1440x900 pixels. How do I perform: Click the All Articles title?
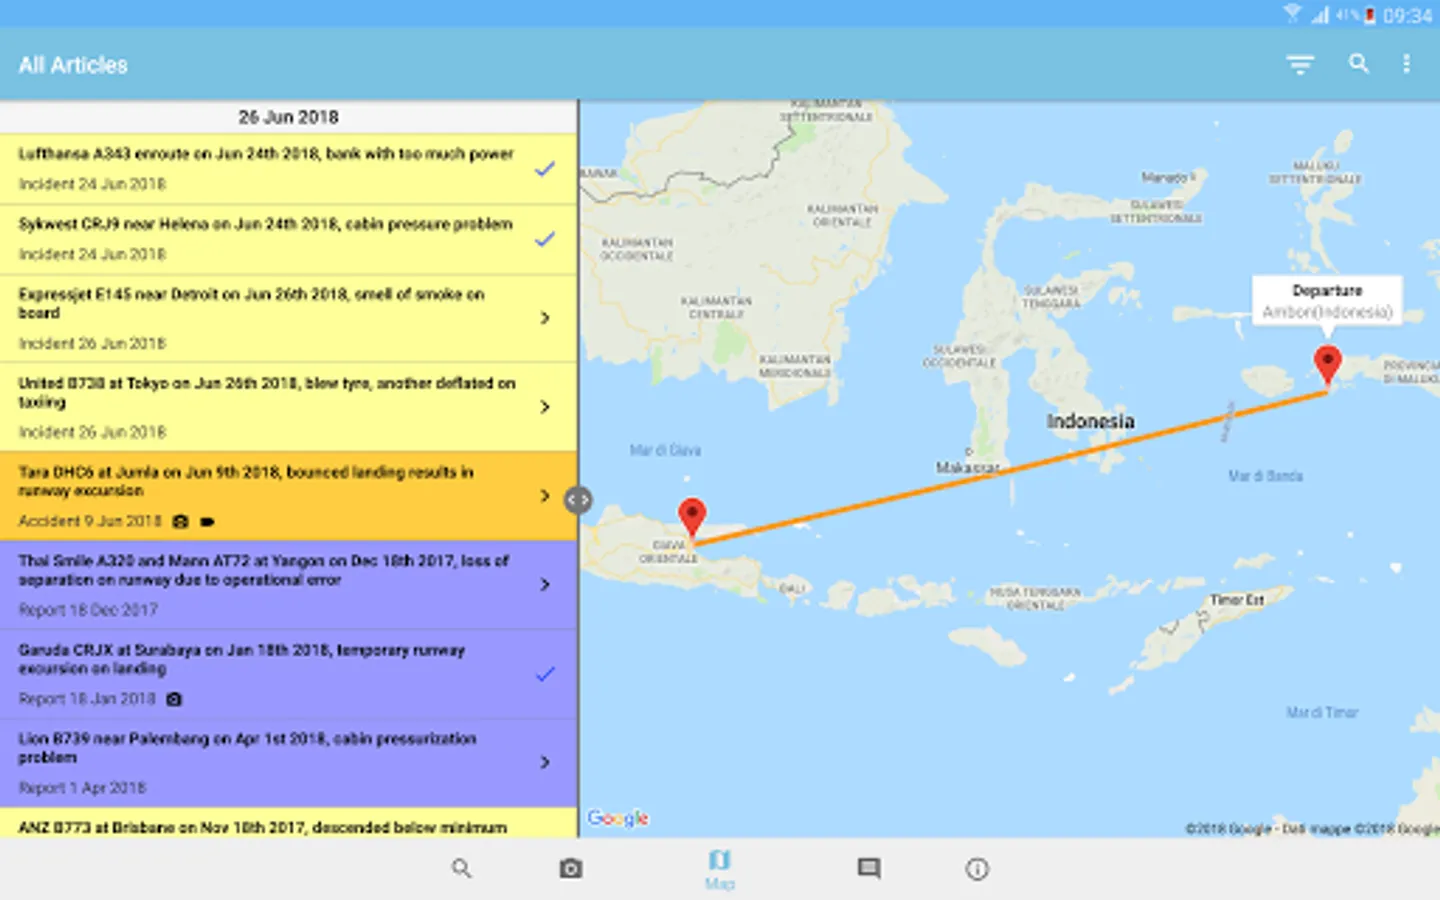(x=73, y=65)
